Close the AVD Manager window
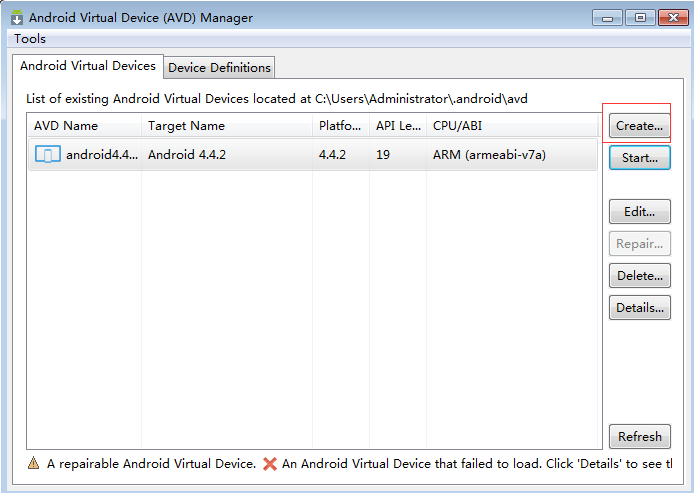 coord(673,18)
